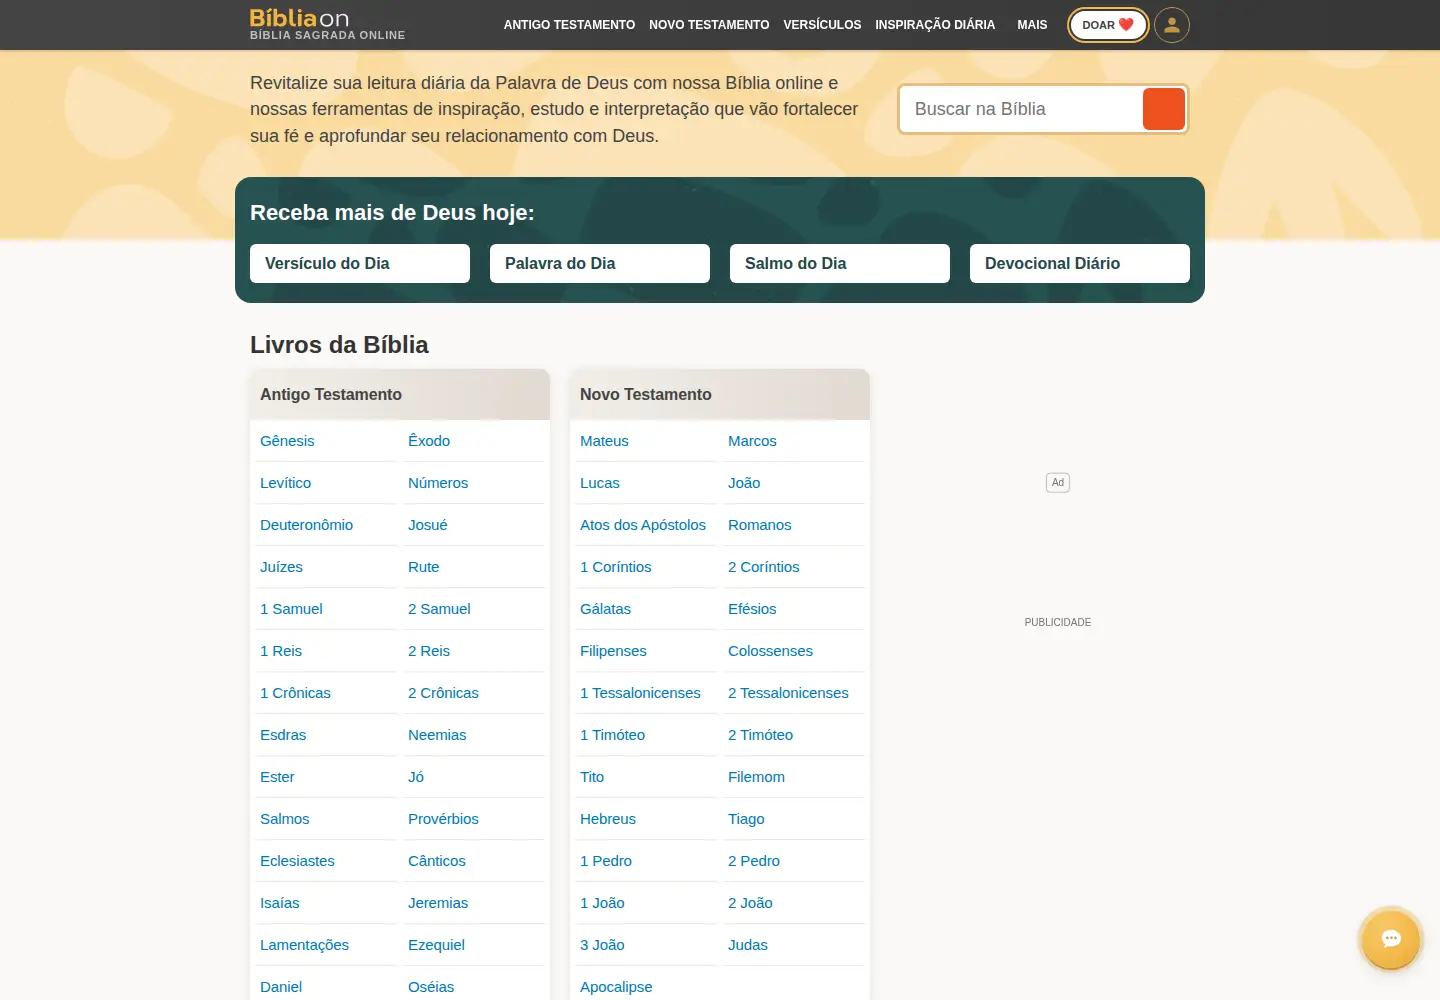1440x1000 pixels.
Task: Open the book of Mateus
Action: pos(604,441)
